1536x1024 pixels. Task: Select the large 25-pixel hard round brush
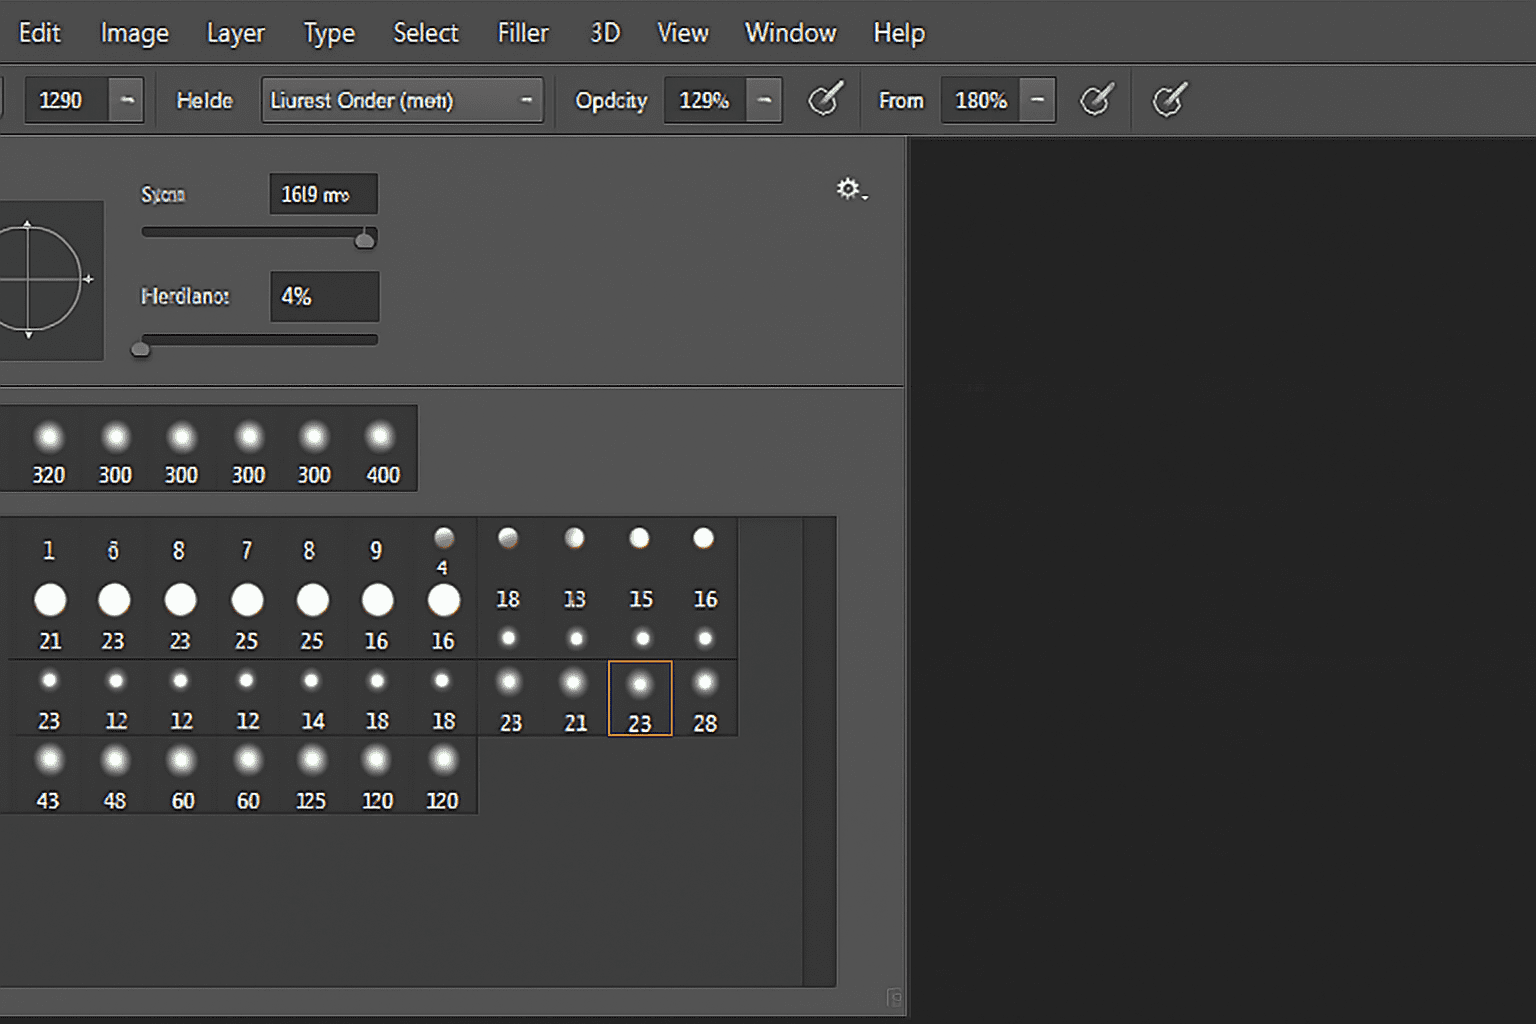pyautogui.click(x=247, y=600)
